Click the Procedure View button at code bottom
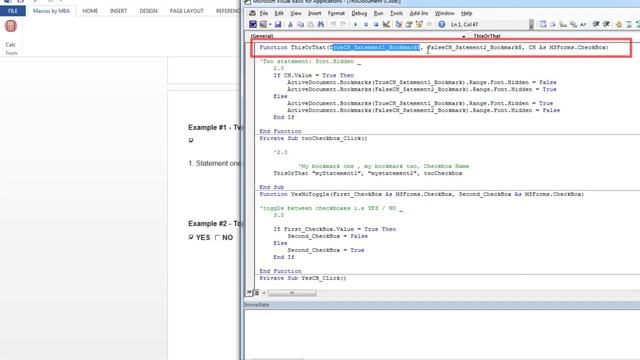Image resolution: width=640 pixels, height=360 pixels. (249, 293)
